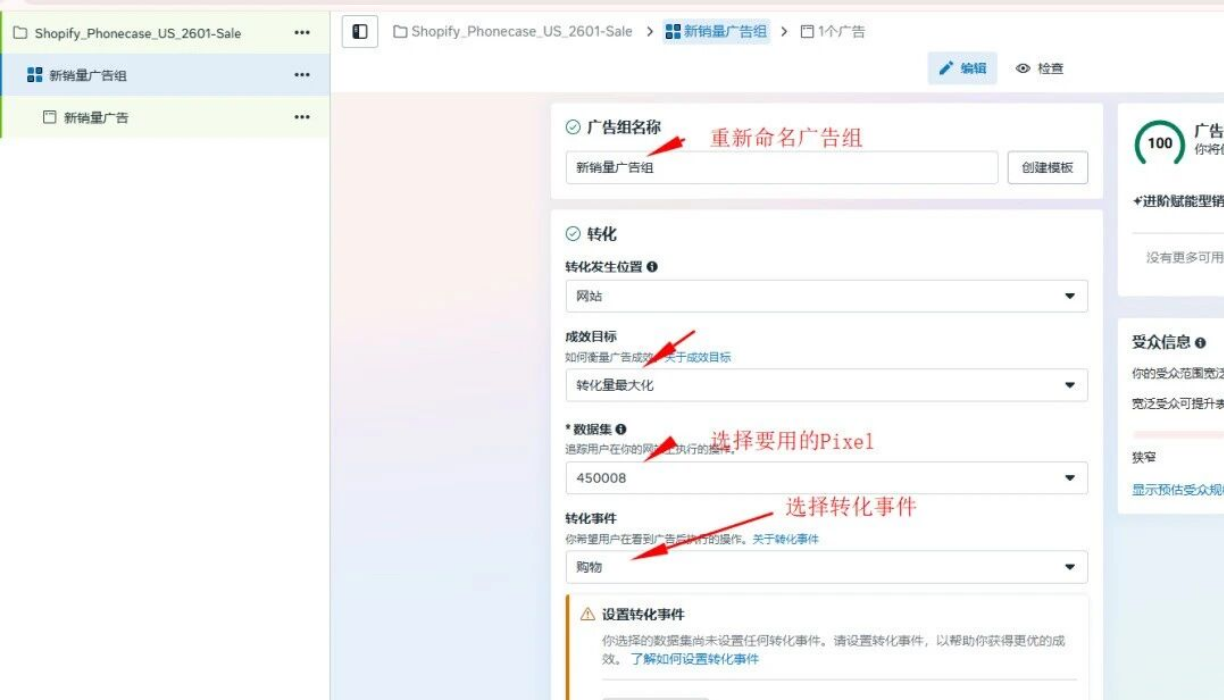Click the 广告组名称 input field
This screenshot has height=700, width=1224.
782,168
